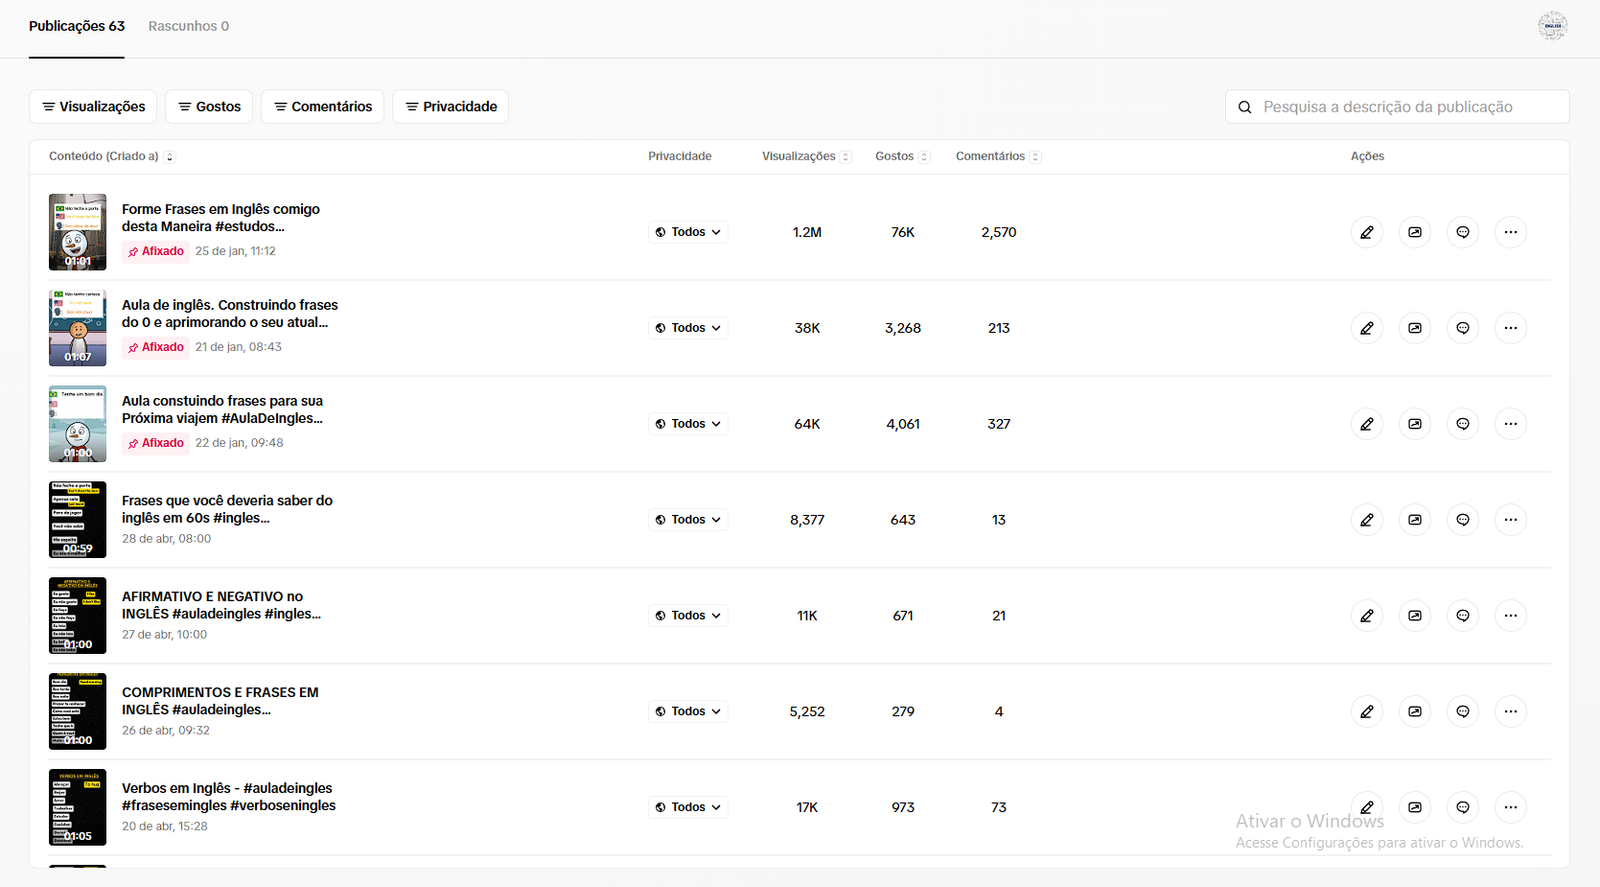The width and height of the screenshot is (1600, 887).
Task: Change privacy of 'COMPRIMENTOS E FRASES' via Todos dropdown
Action: [688, 712]
